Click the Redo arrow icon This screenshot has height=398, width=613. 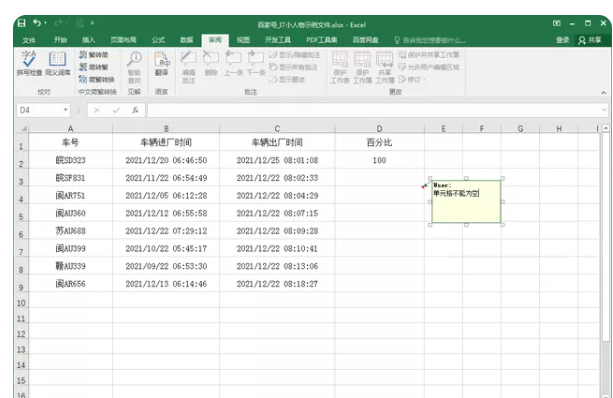pyautogui.click(x=59, y=23)
